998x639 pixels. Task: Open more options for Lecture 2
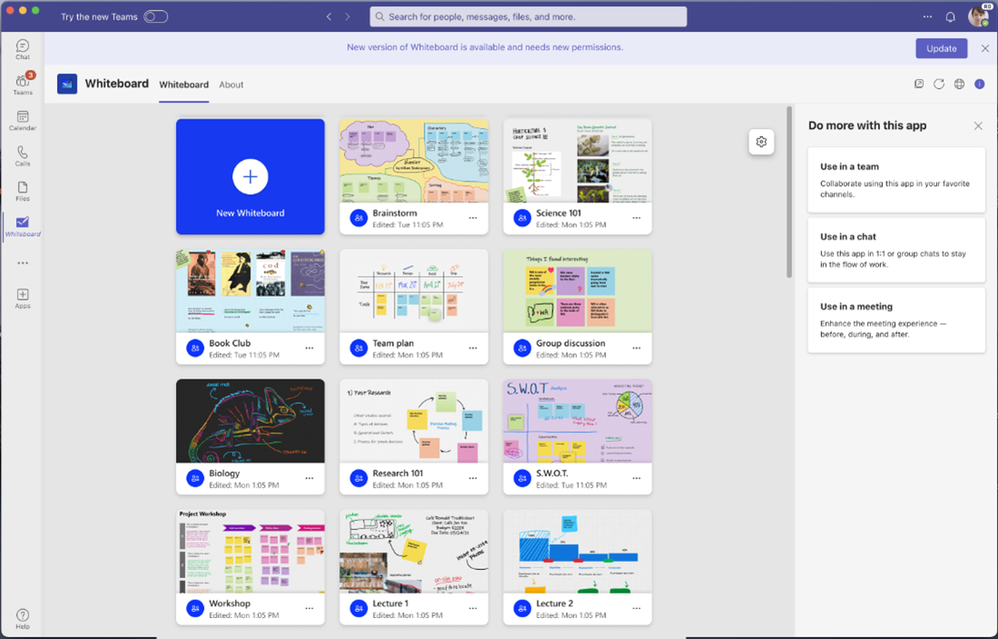pos(636,608)
